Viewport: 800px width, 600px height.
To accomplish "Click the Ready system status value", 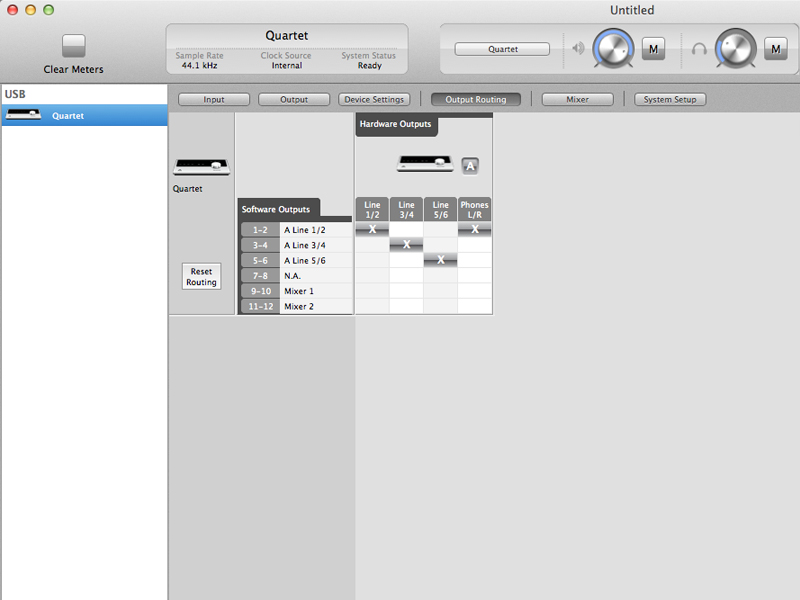I will click(x=369, y=65).
